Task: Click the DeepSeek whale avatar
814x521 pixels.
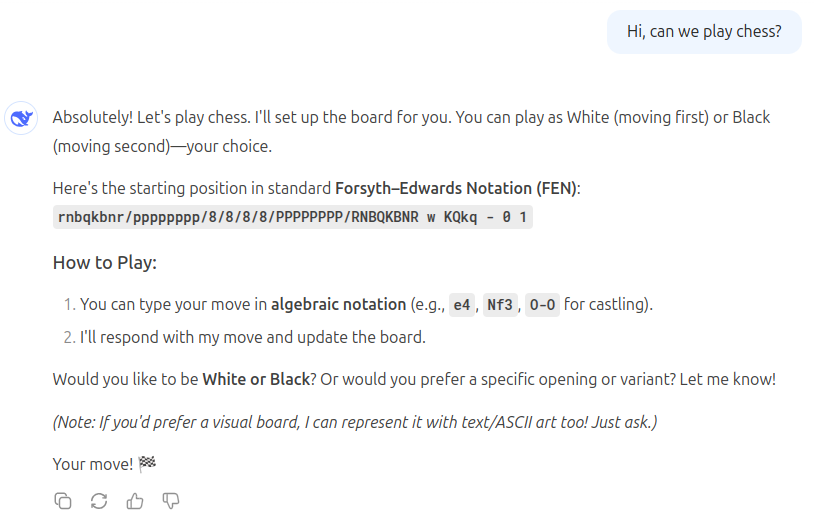Action: click(x=21, y=118)
